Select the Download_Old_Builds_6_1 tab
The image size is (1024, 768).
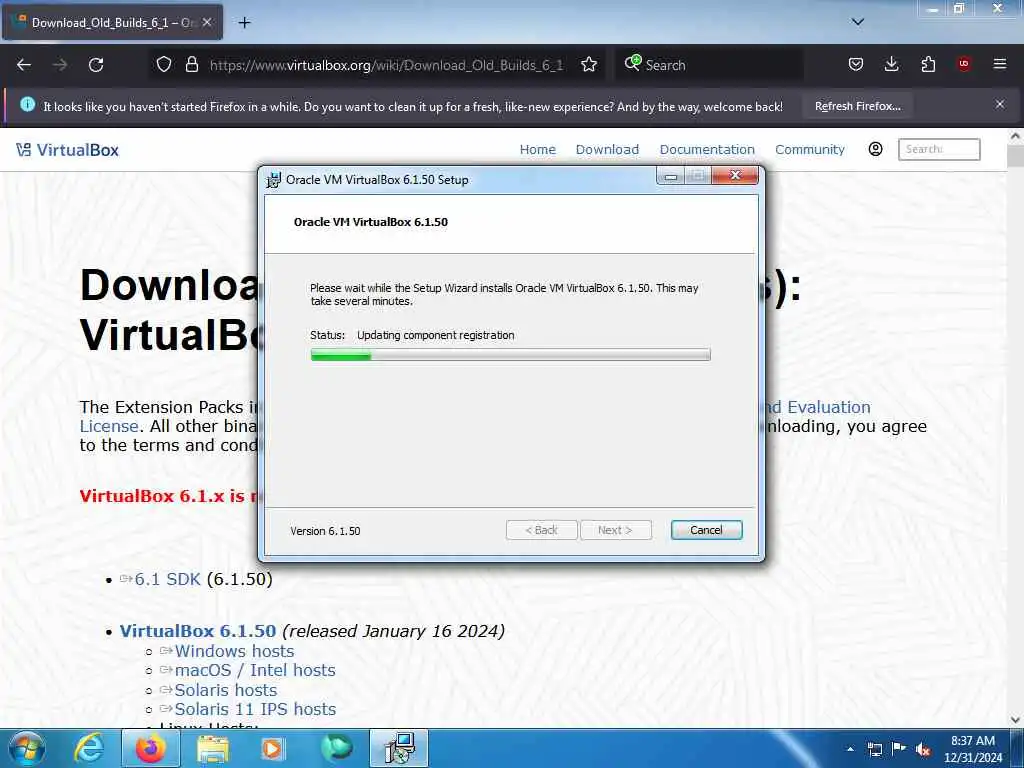[x=112, y=23]
